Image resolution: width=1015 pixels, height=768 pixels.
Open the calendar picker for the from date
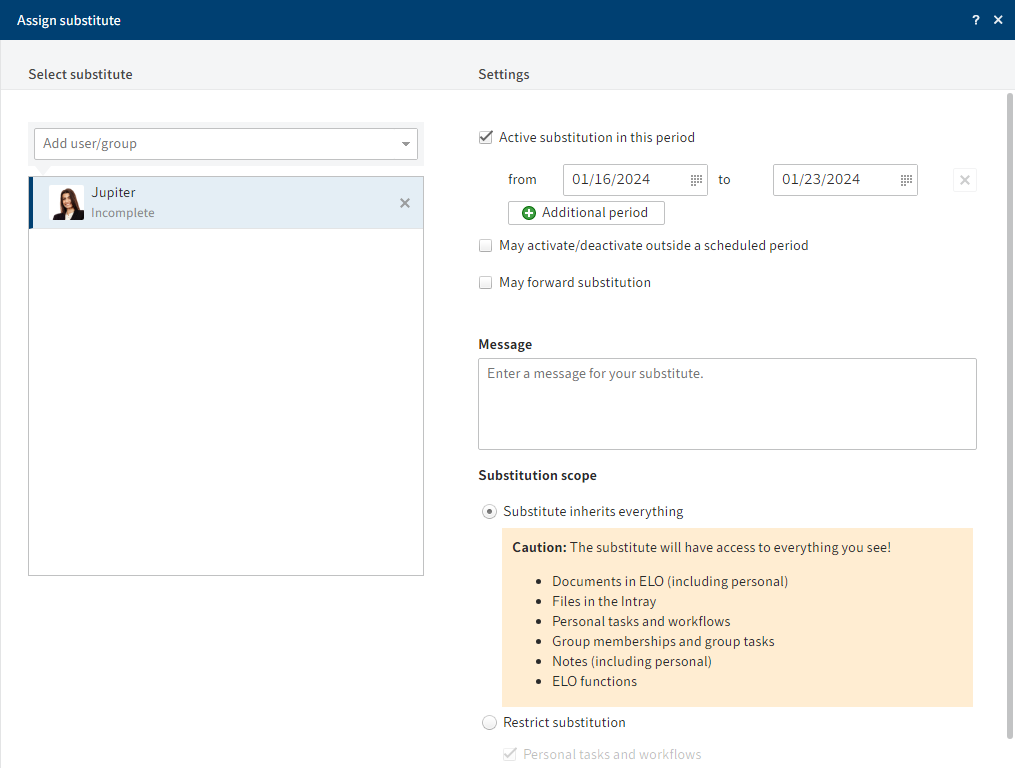(696, 180)
